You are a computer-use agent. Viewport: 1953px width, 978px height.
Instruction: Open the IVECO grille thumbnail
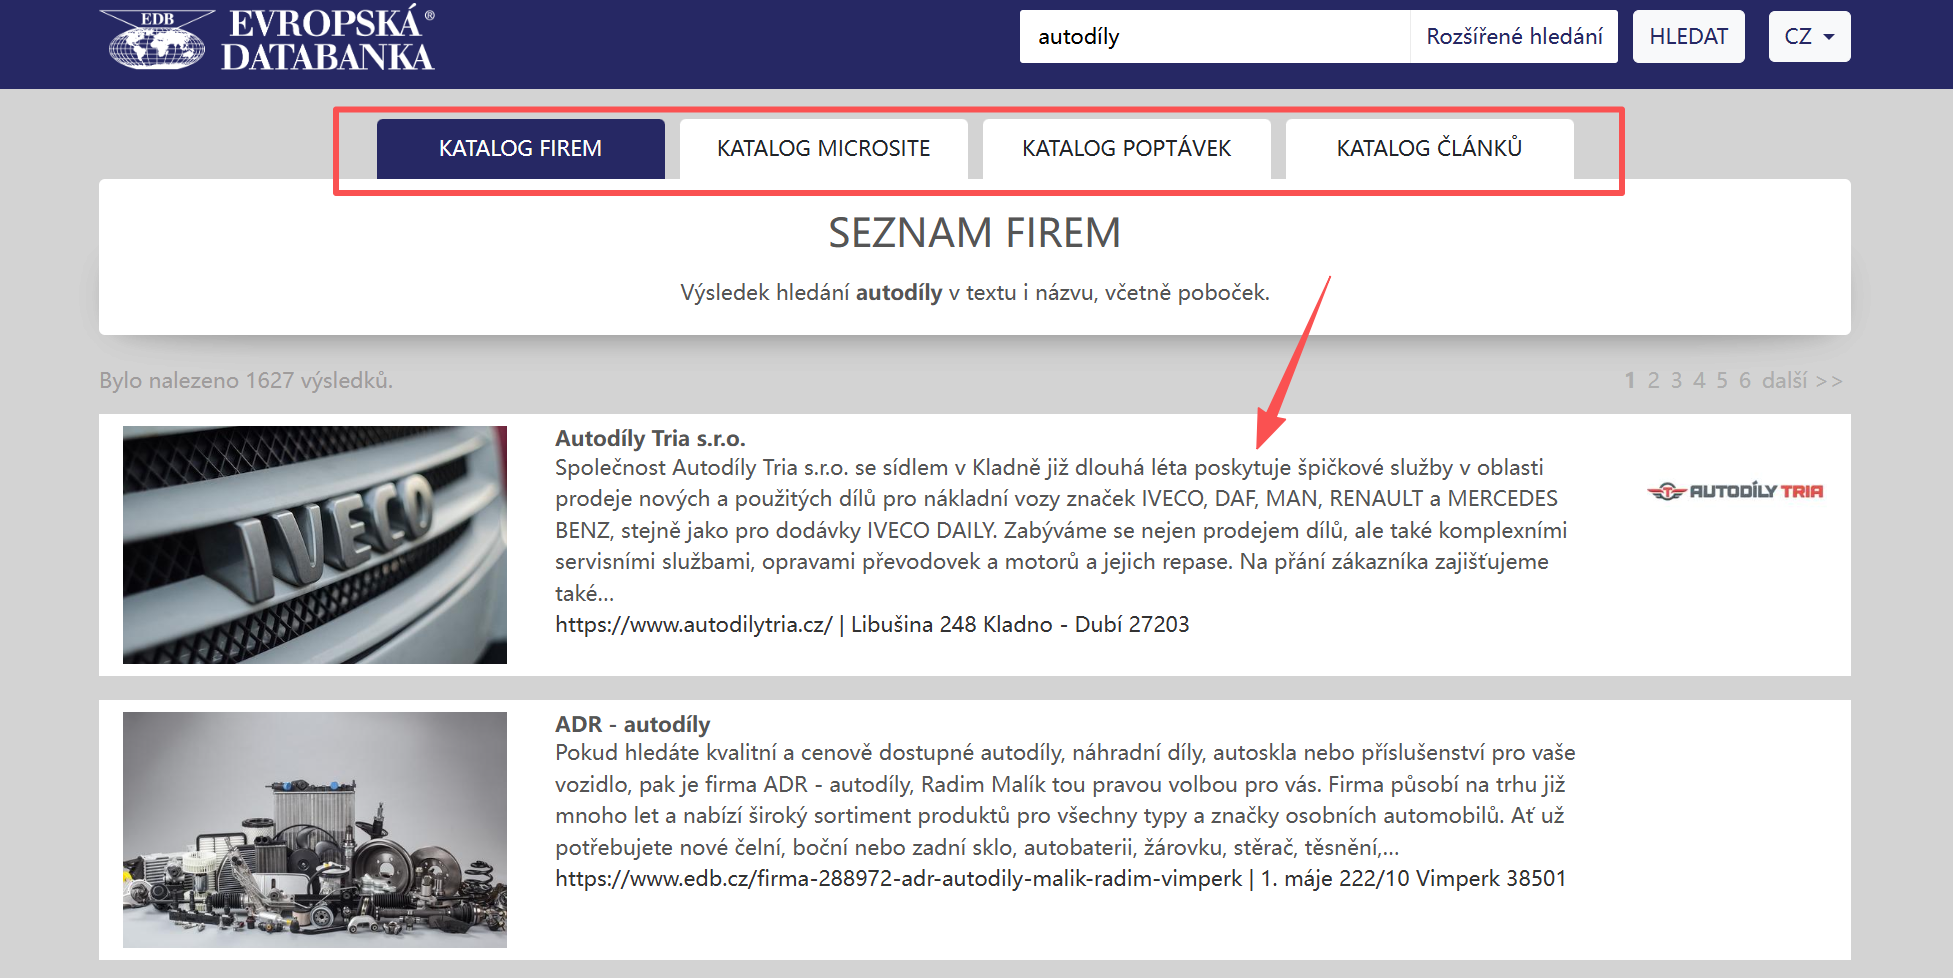(x=314, y=544)
